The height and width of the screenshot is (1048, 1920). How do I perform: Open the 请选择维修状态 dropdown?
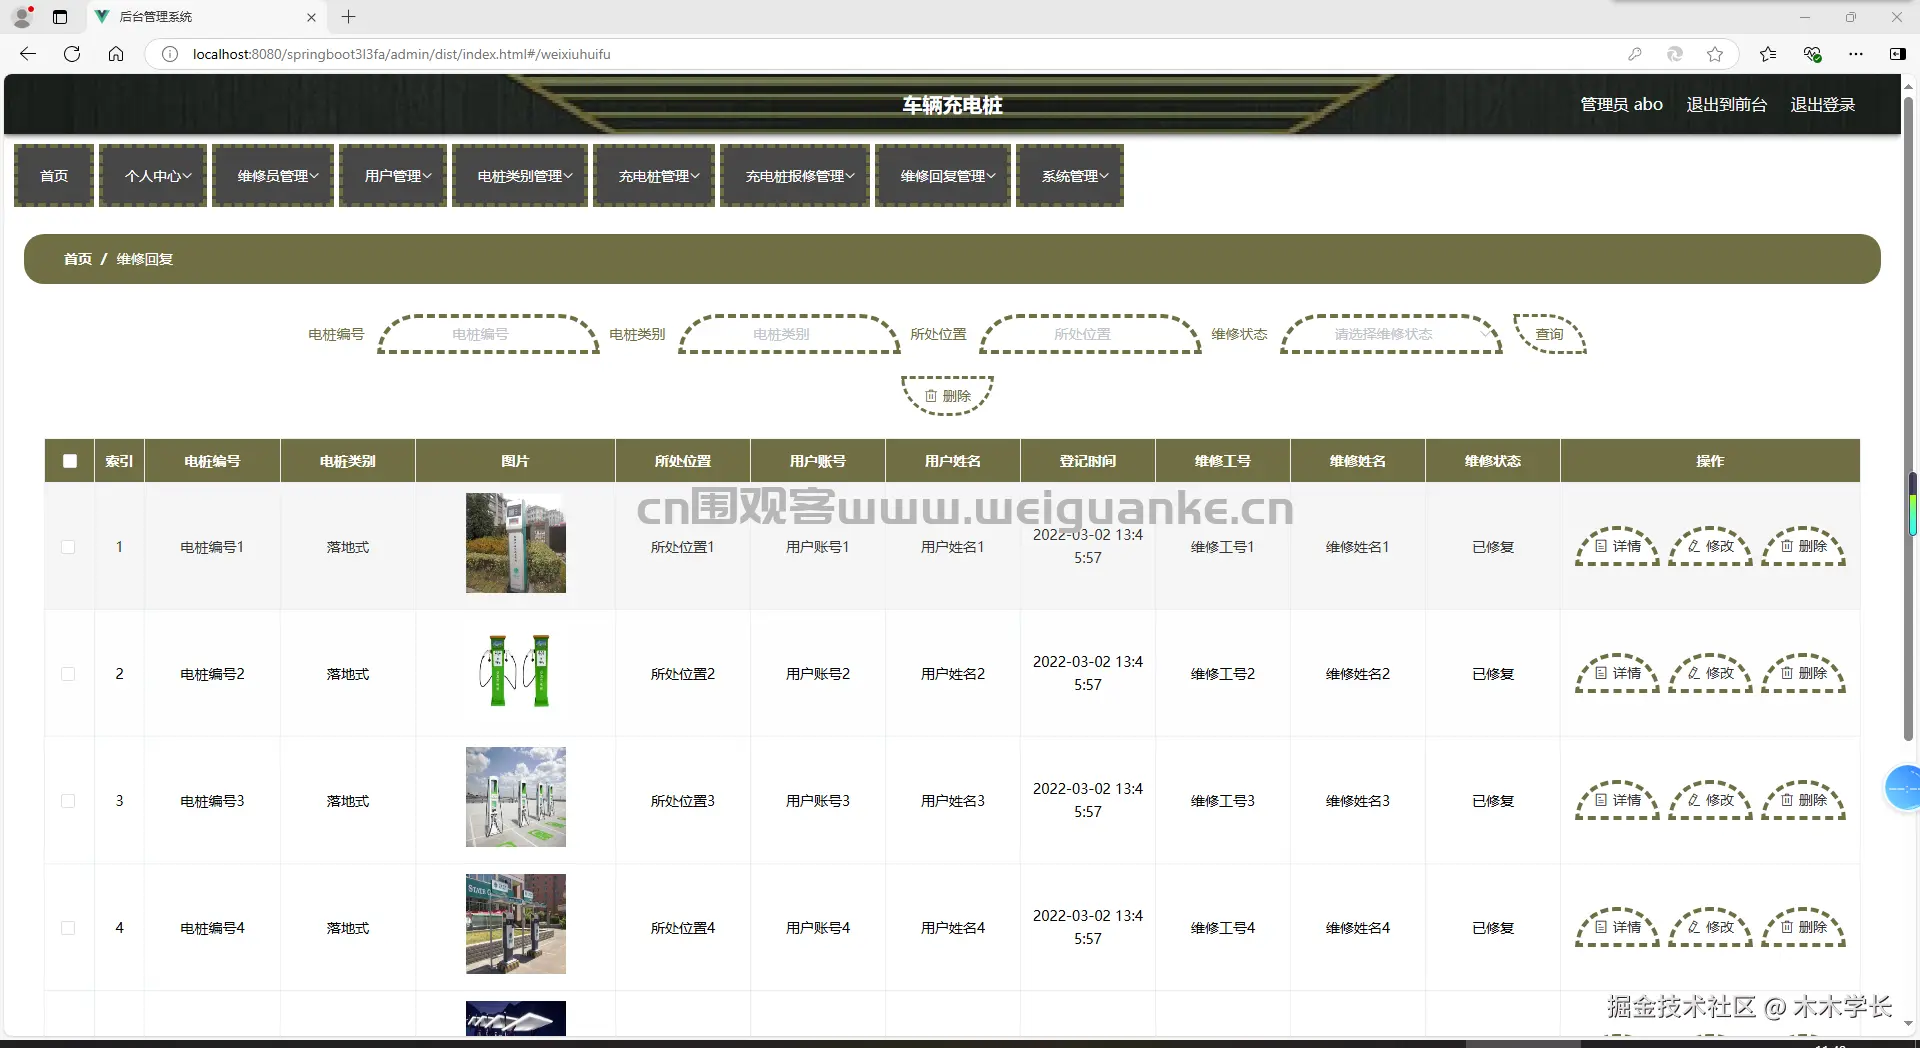point(1391,334)
